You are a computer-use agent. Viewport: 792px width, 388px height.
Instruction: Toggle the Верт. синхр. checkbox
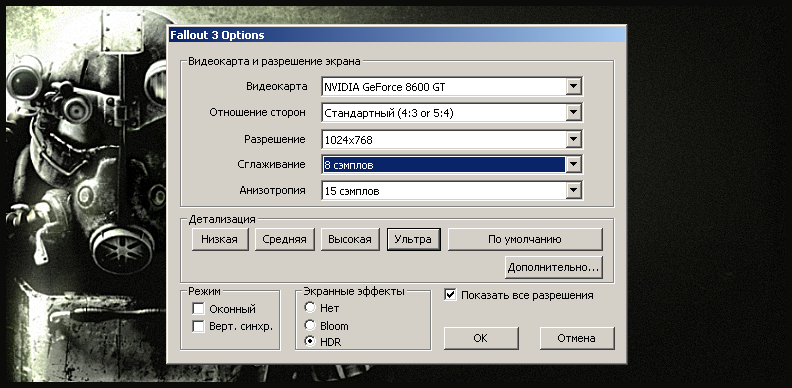[199, 326]
